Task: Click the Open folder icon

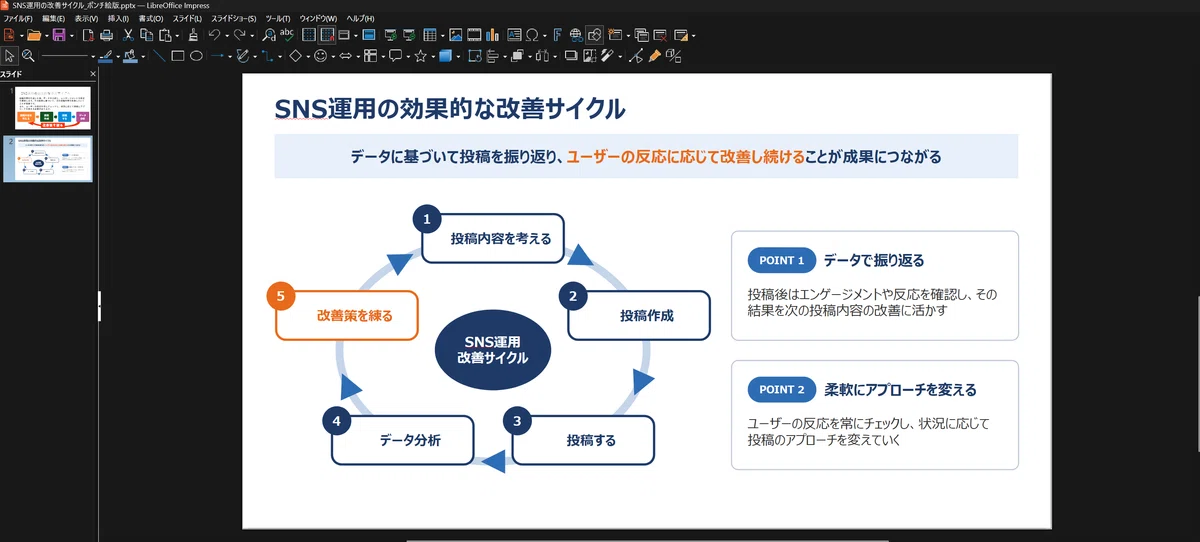Action: coord(33,35)
